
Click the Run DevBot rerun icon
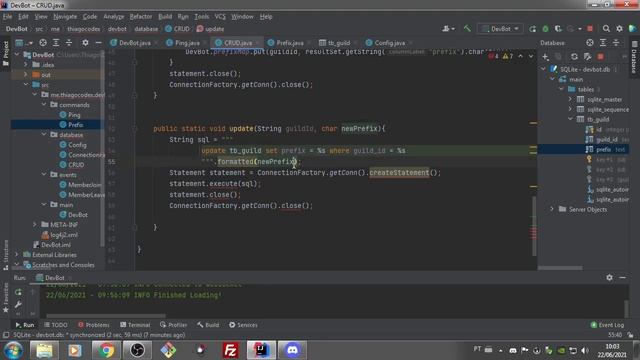point(532,29)
